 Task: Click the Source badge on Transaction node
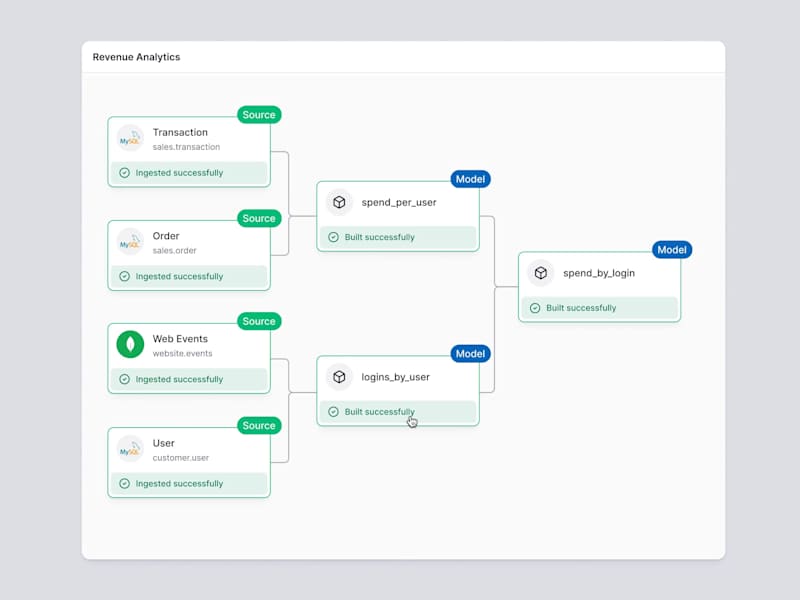[259, 115]
